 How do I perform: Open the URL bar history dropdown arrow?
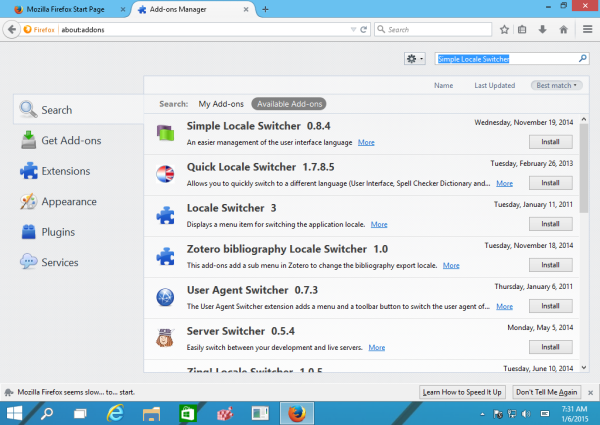(x=353, y=29)
